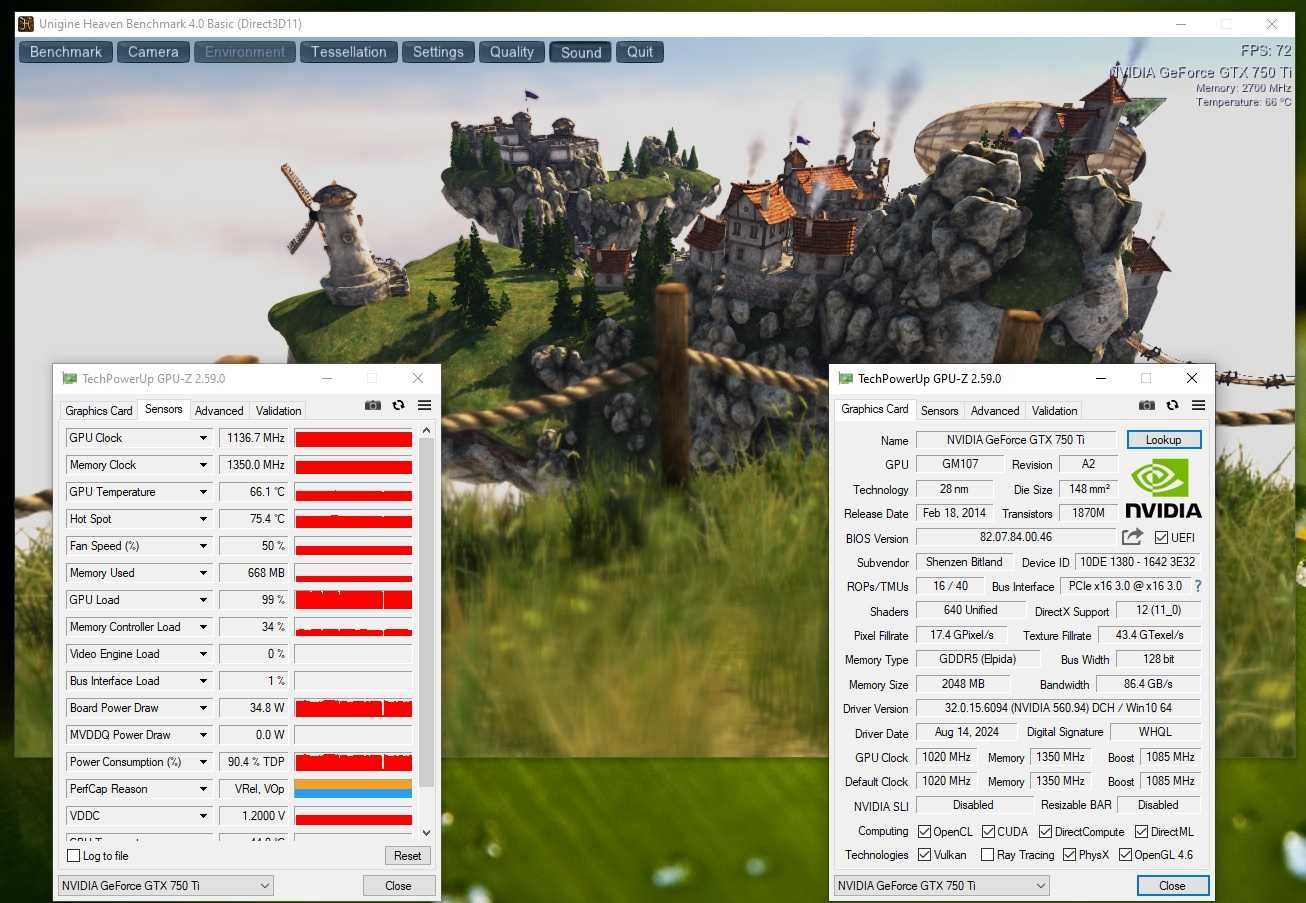Click the Bus Interface question mark icon
The height and width of the screenshot is (903, 1306).
point(1198,586)
